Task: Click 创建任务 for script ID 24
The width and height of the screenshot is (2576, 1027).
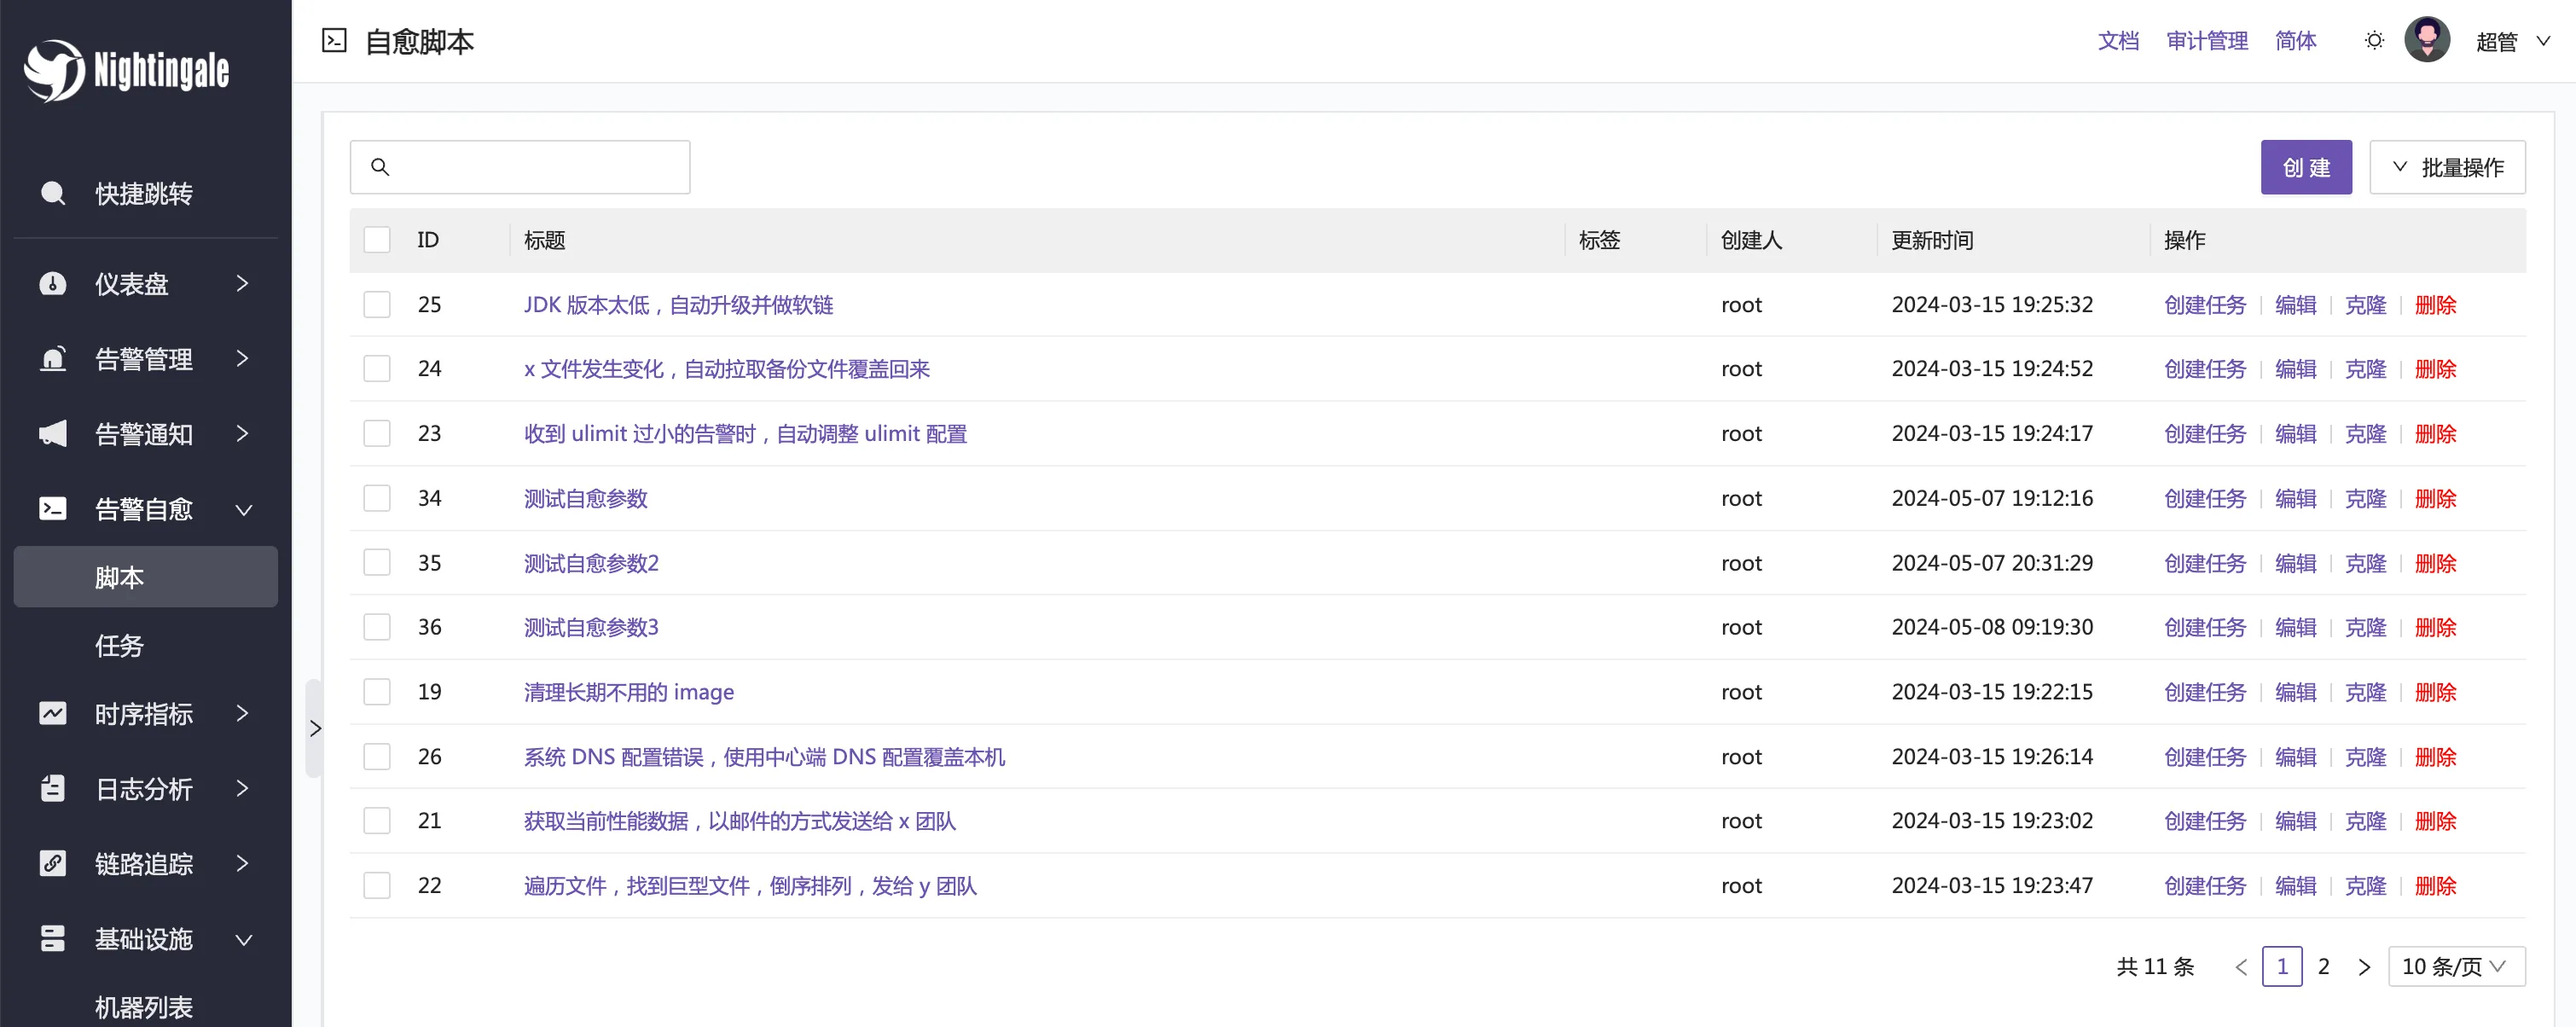Action: (x=2205, y=369)
